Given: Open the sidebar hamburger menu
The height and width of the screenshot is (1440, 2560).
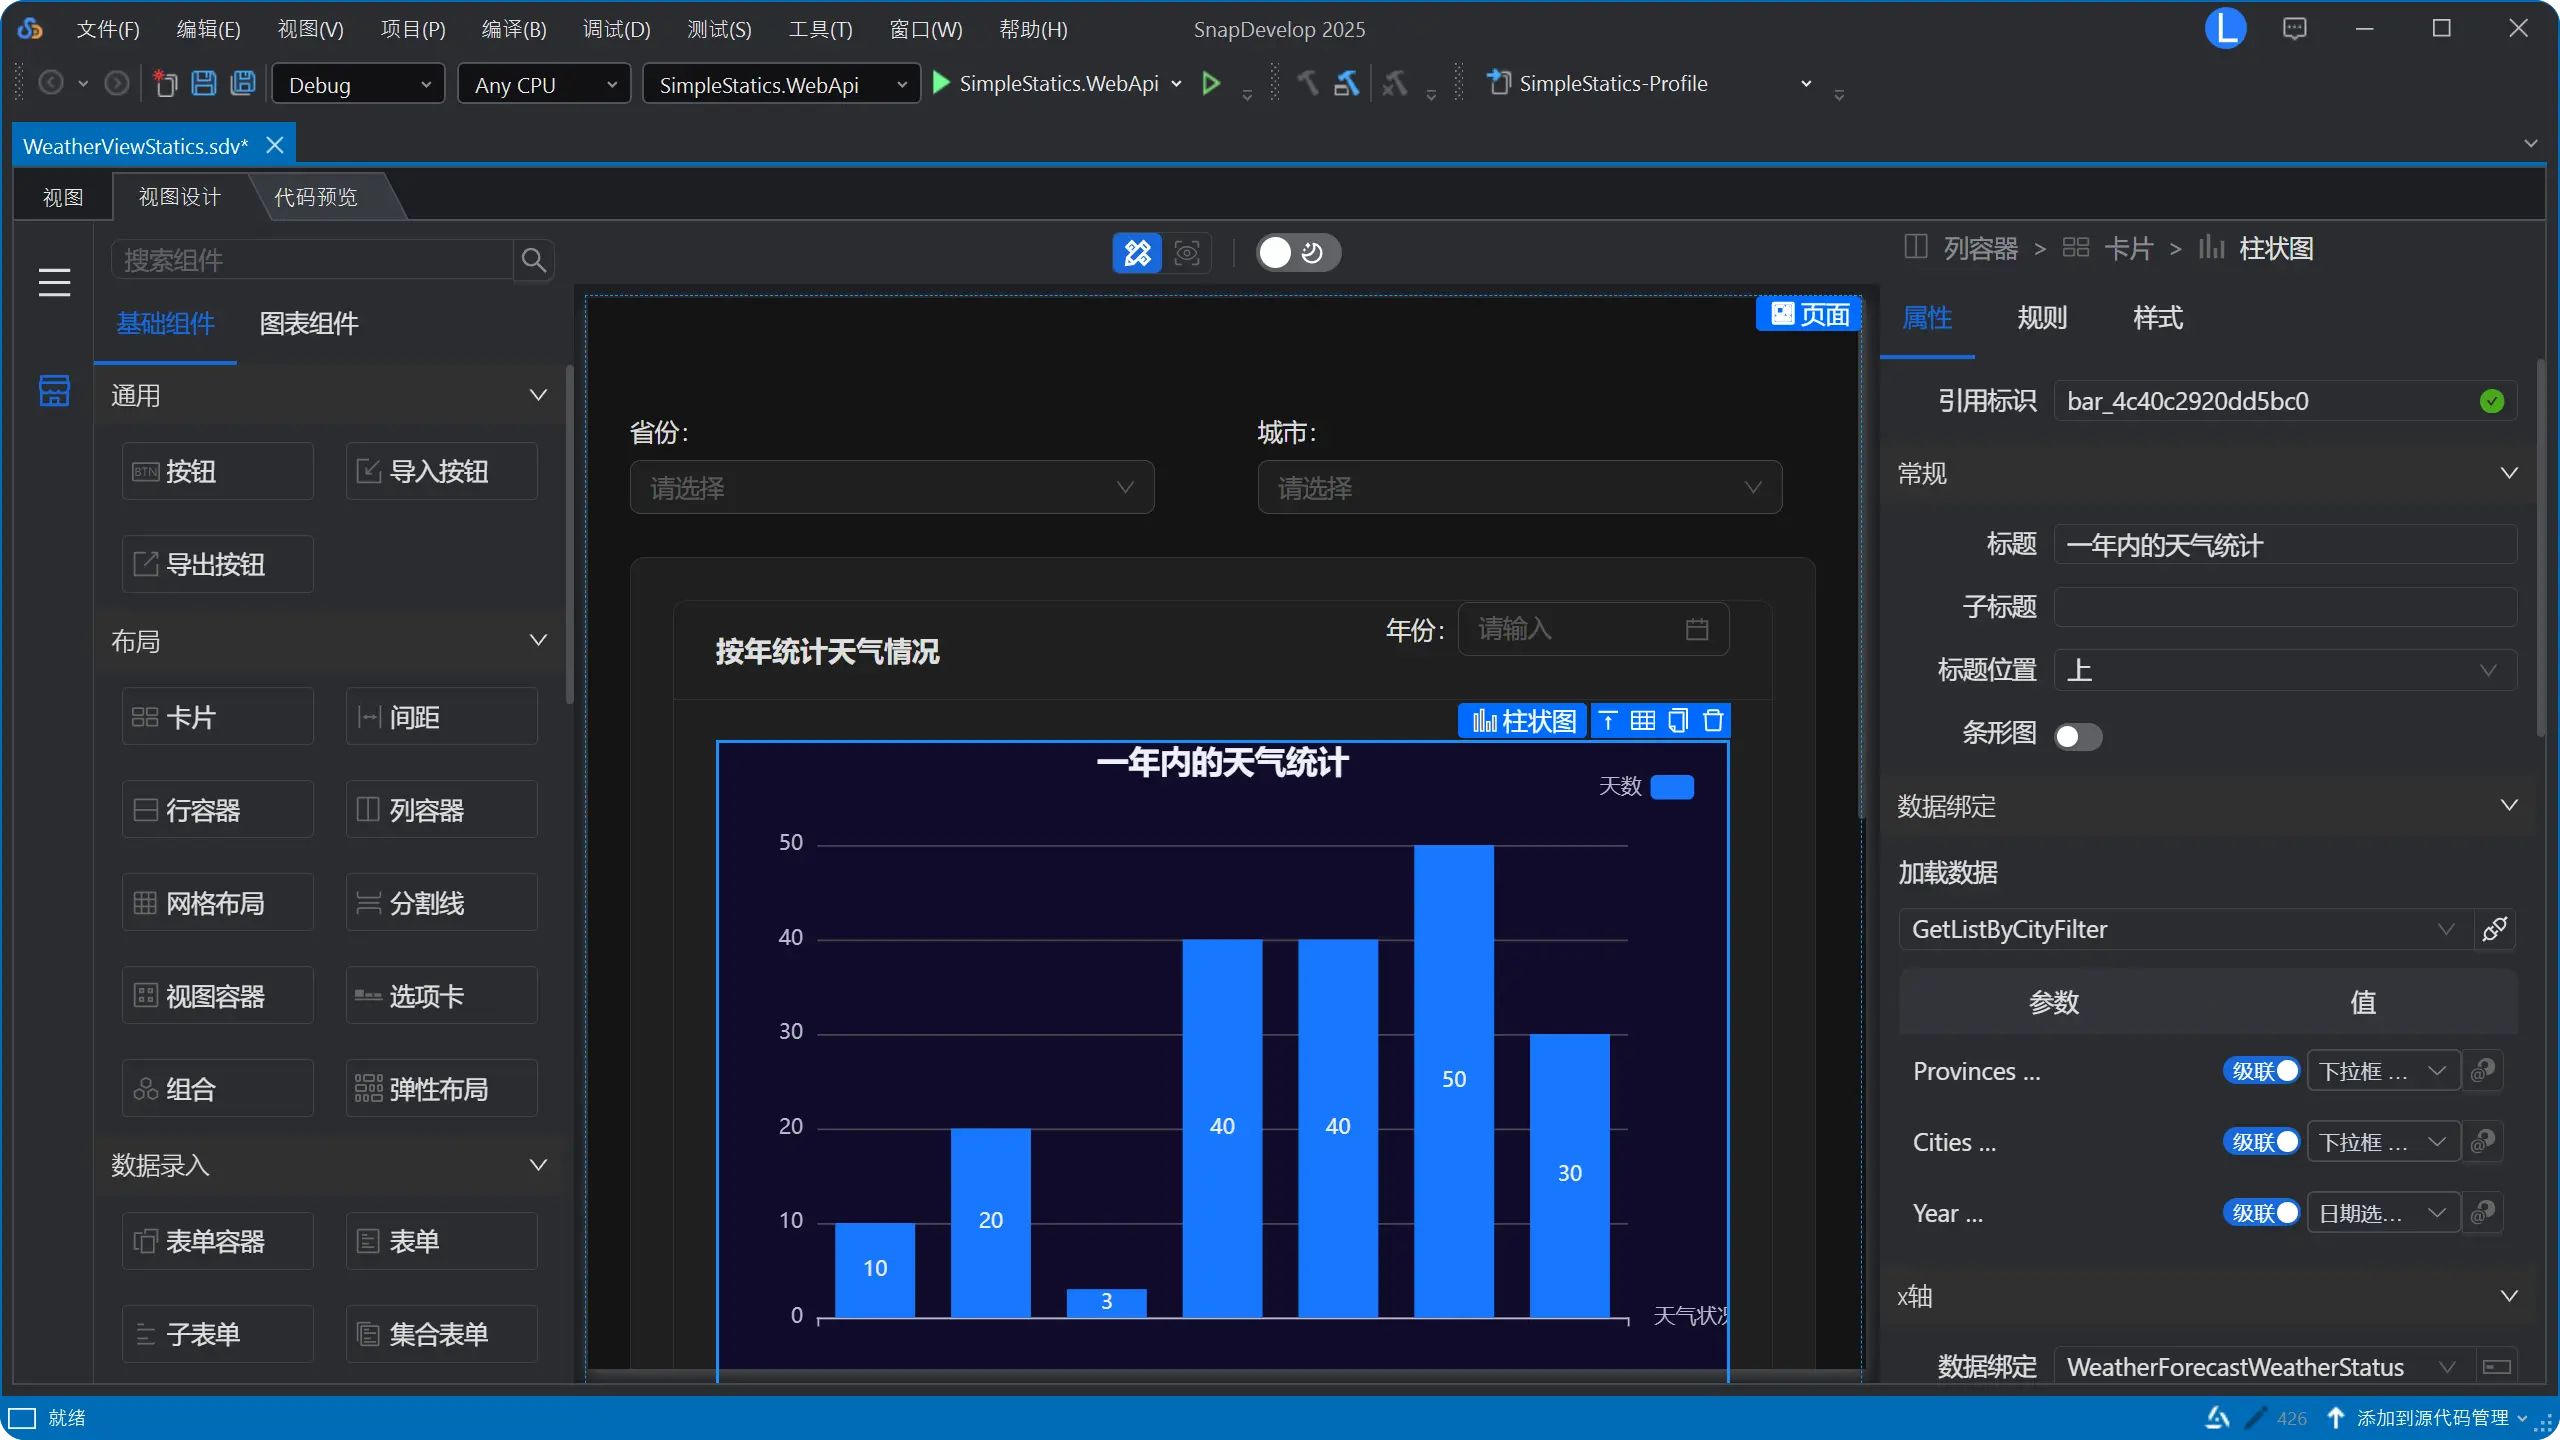Looking at the screenshot, I should [55, 283].
